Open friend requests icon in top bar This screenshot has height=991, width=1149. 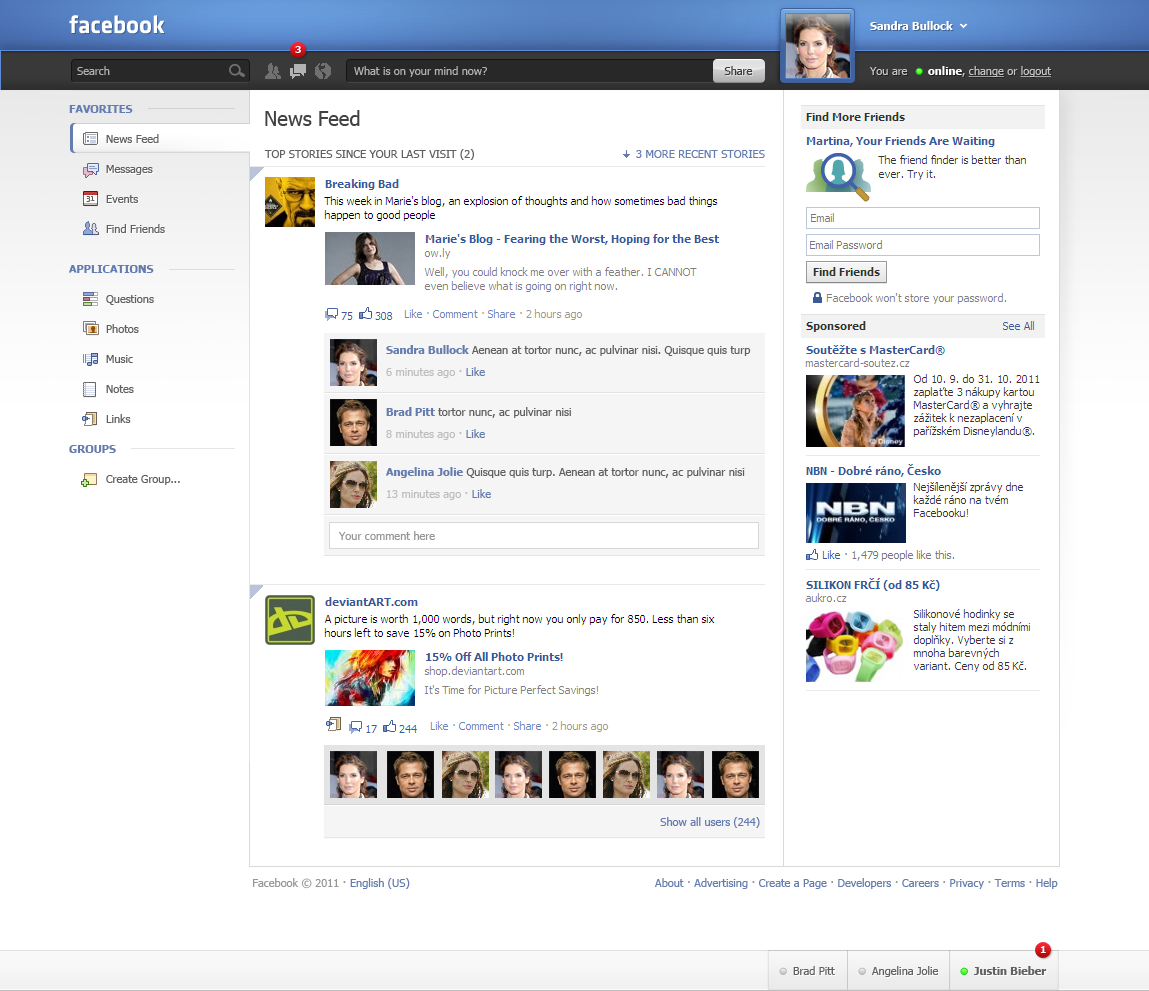pyautogui.click(x=273, y=71)
